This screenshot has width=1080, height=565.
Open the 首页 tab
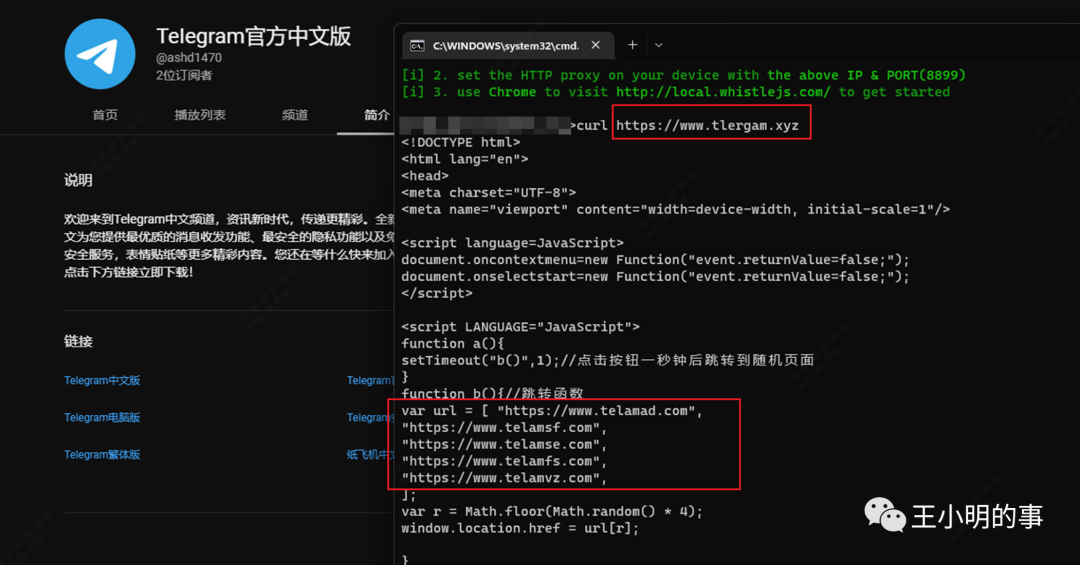pos(105,115)
